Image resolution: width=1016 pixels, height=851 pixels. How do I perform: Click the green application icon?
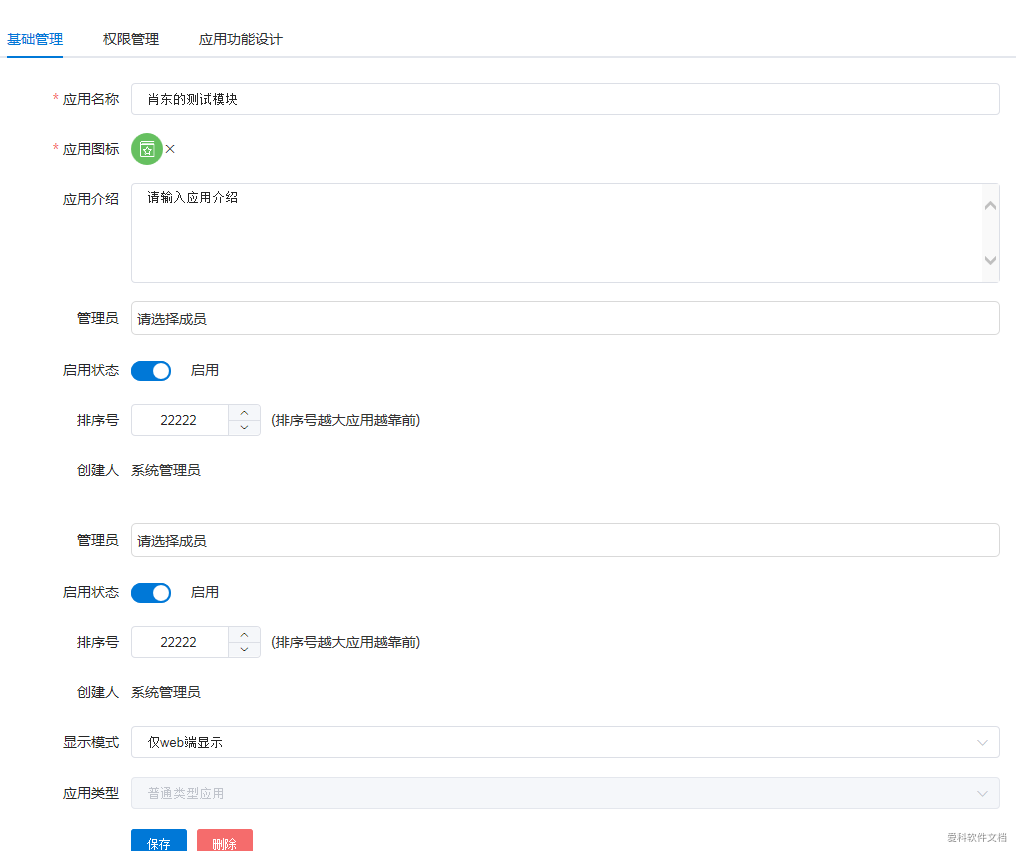point(147,149)
